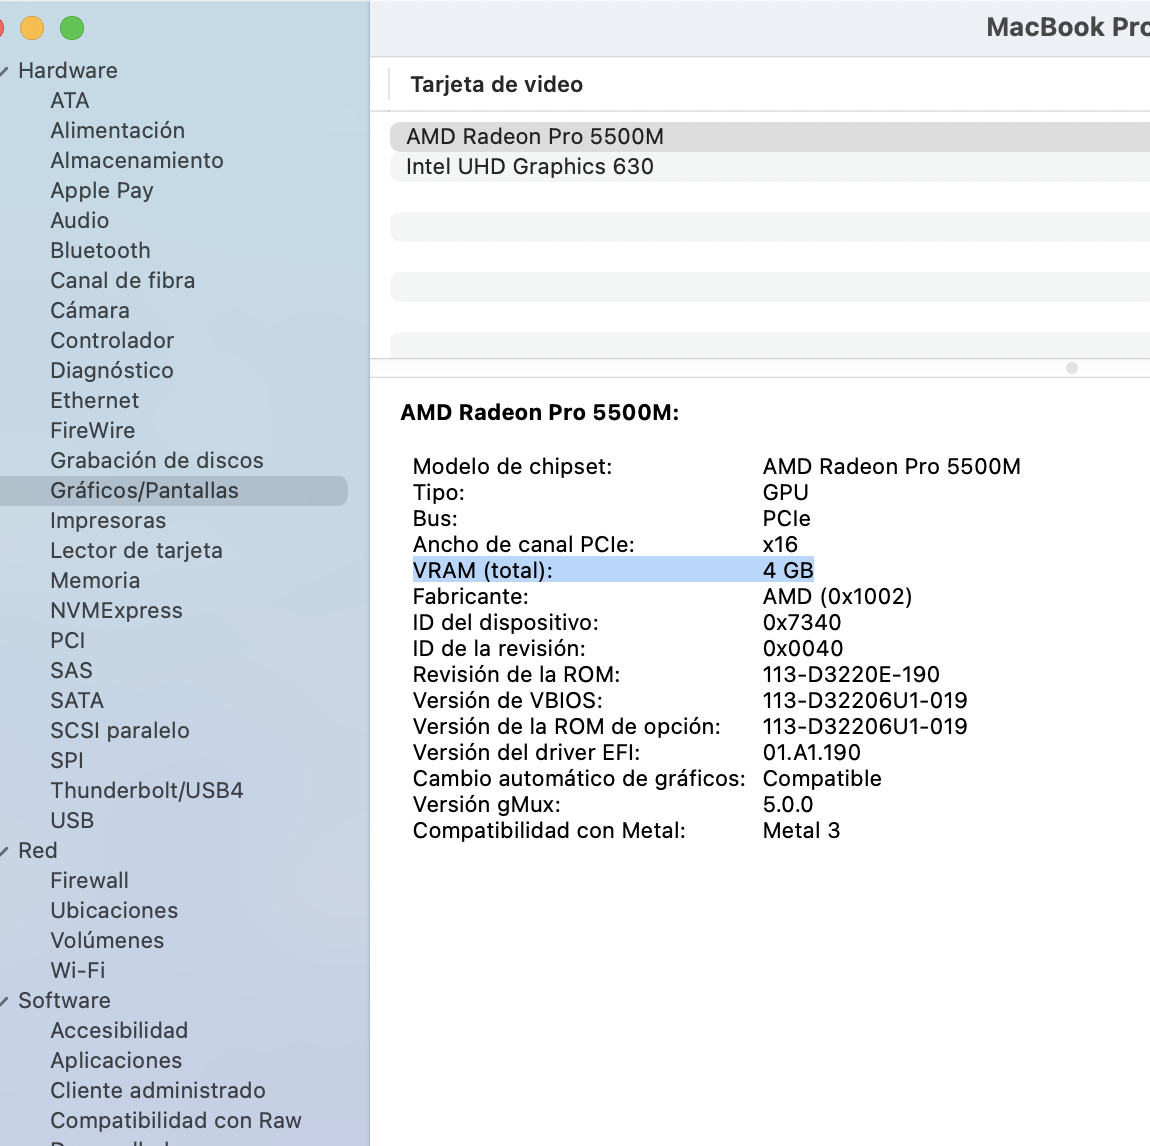Select Alimentación in the sidebar
The height and width of the screenshot is (1146, 1150).
(117, 131)
